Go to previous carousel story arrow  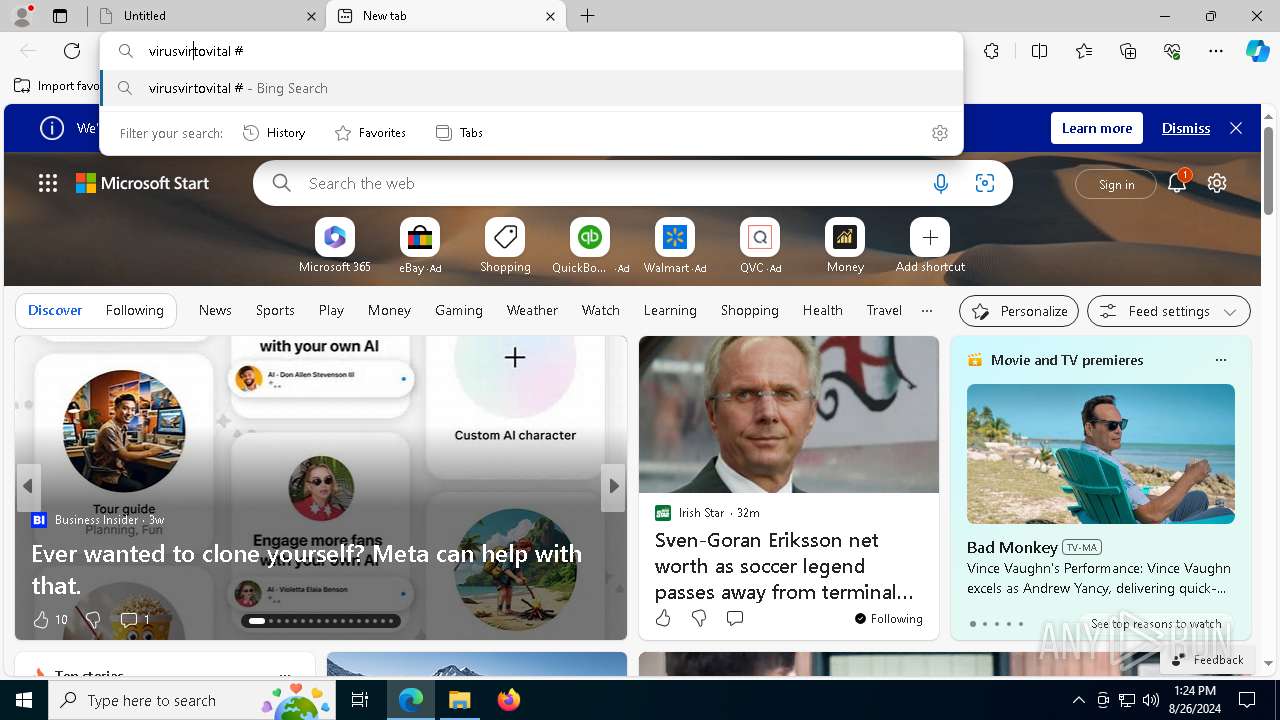point(28,486)
